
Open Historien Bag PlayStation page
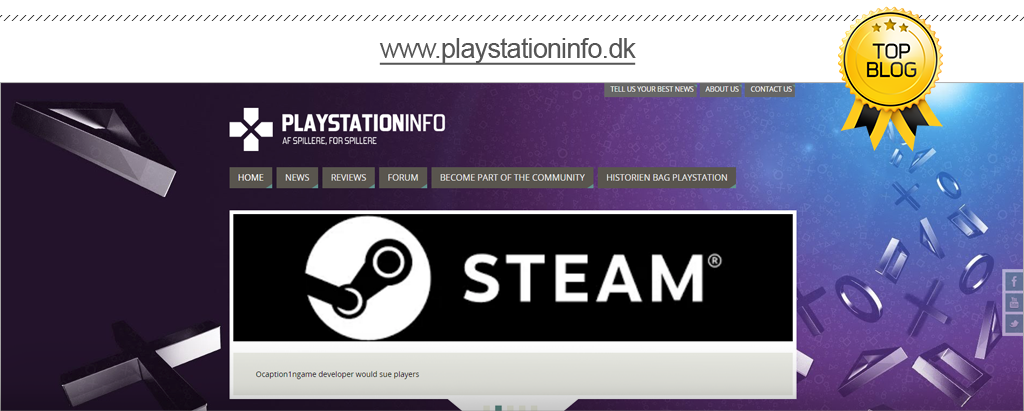point(667,178)
